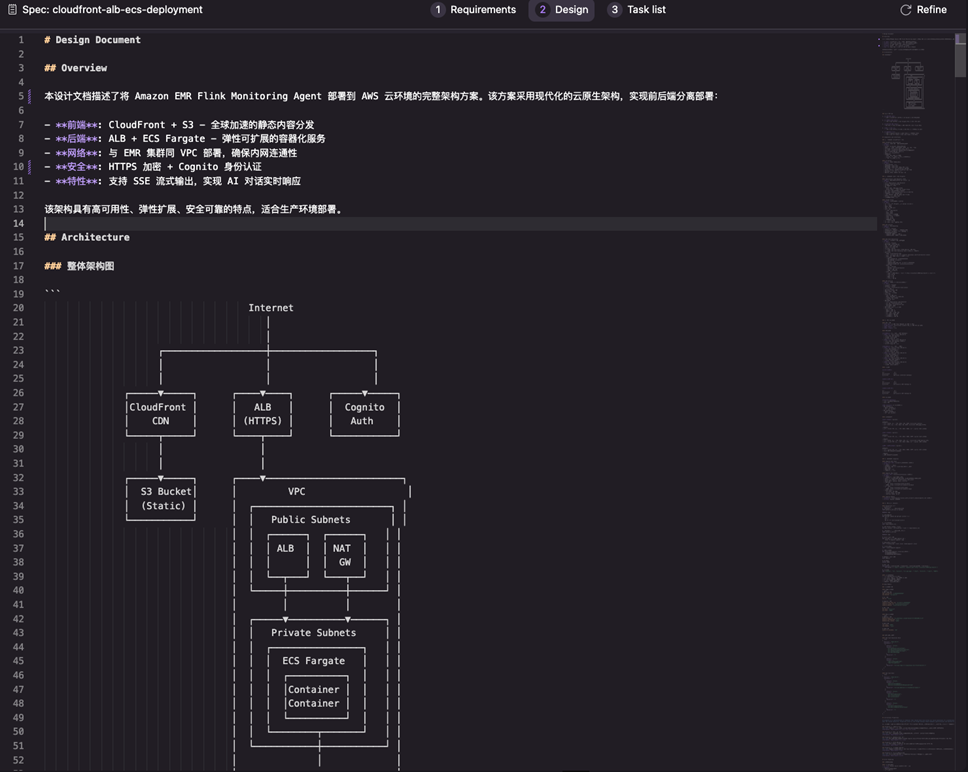The height and width of the screenshot is (772, 968).
Task: Click line number 20 in the gutter
Action: point(19,308)
